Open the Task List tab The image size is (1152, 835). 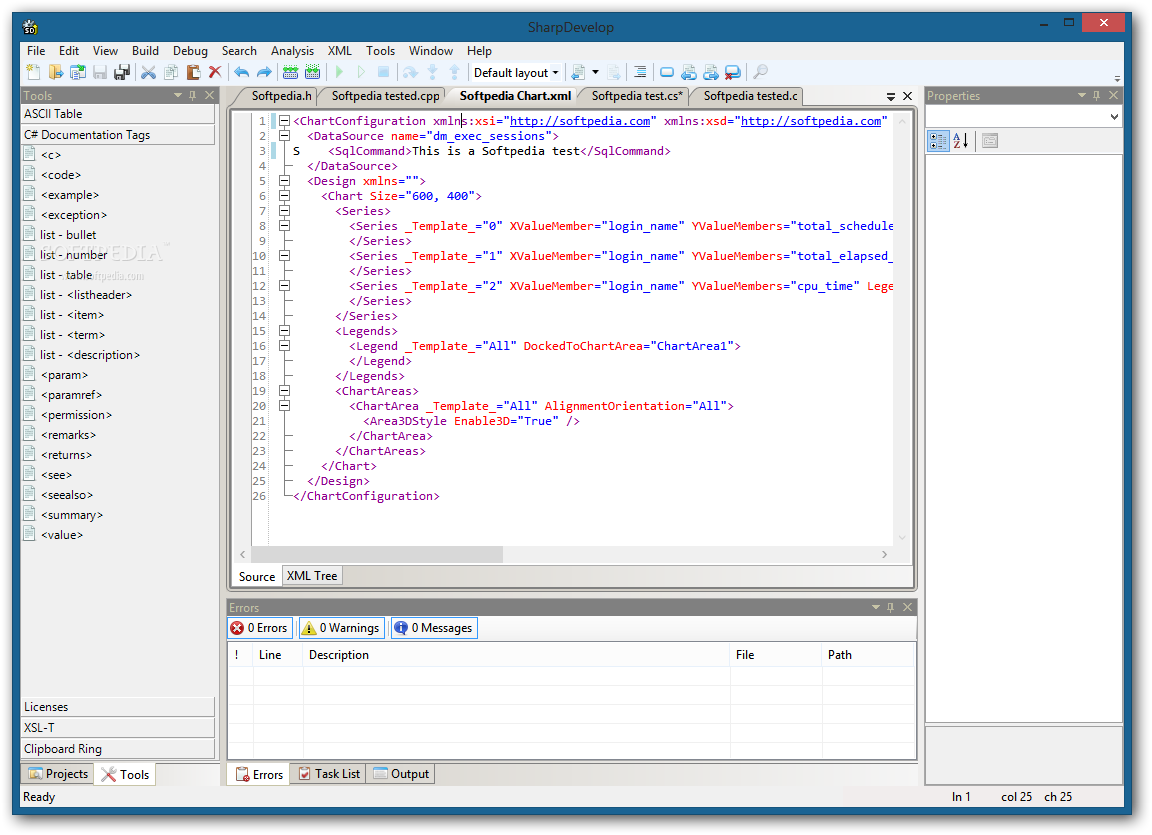pos(330,774)
